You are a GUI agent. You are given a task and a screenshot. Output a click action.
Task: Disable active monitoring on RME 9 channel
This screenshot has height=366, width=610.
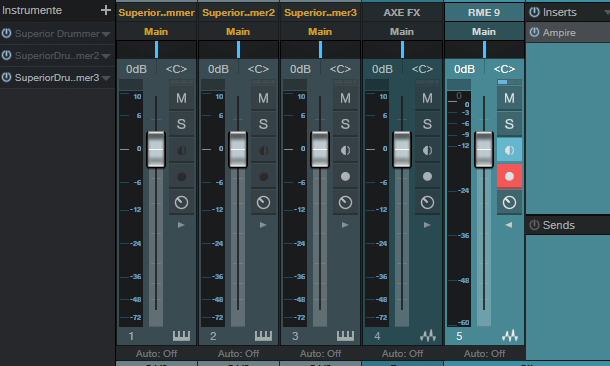point(509,150)
